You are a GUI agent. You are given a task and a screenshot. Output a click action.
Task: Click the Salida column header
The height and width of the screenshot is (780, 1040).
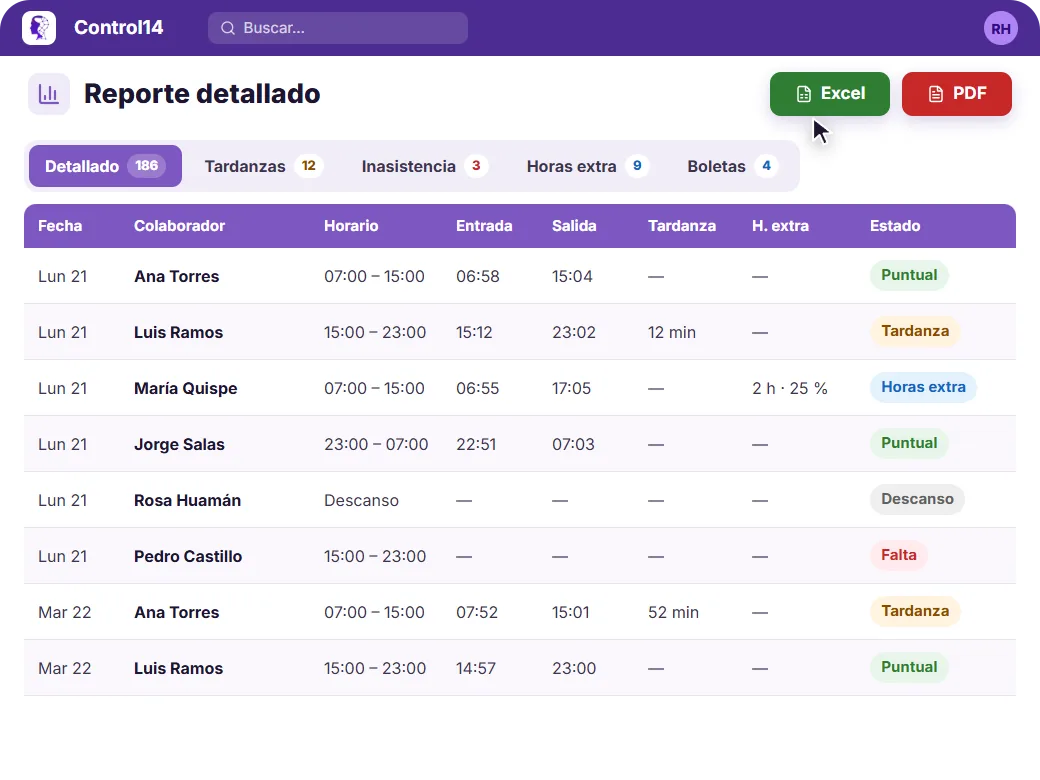tap(574, 226)
